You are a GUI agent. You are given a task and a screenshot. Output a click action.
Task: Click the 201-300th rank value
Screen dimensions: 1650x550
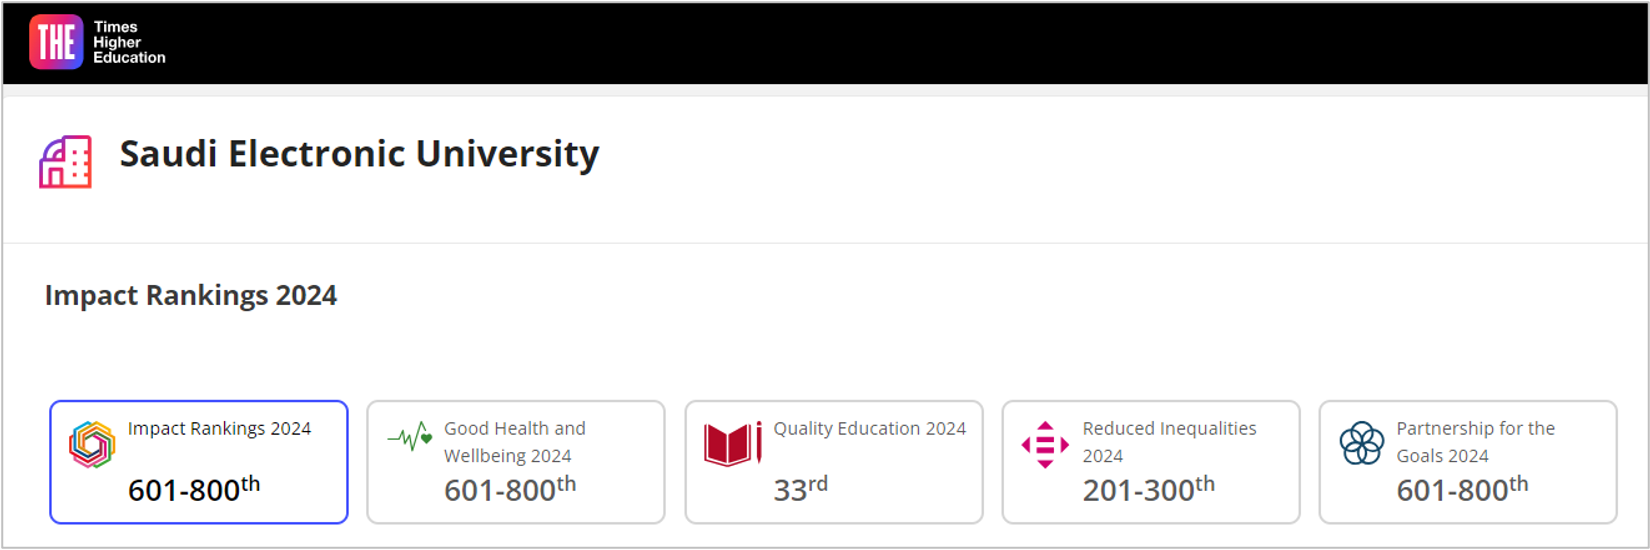(x=1148, y=489)
